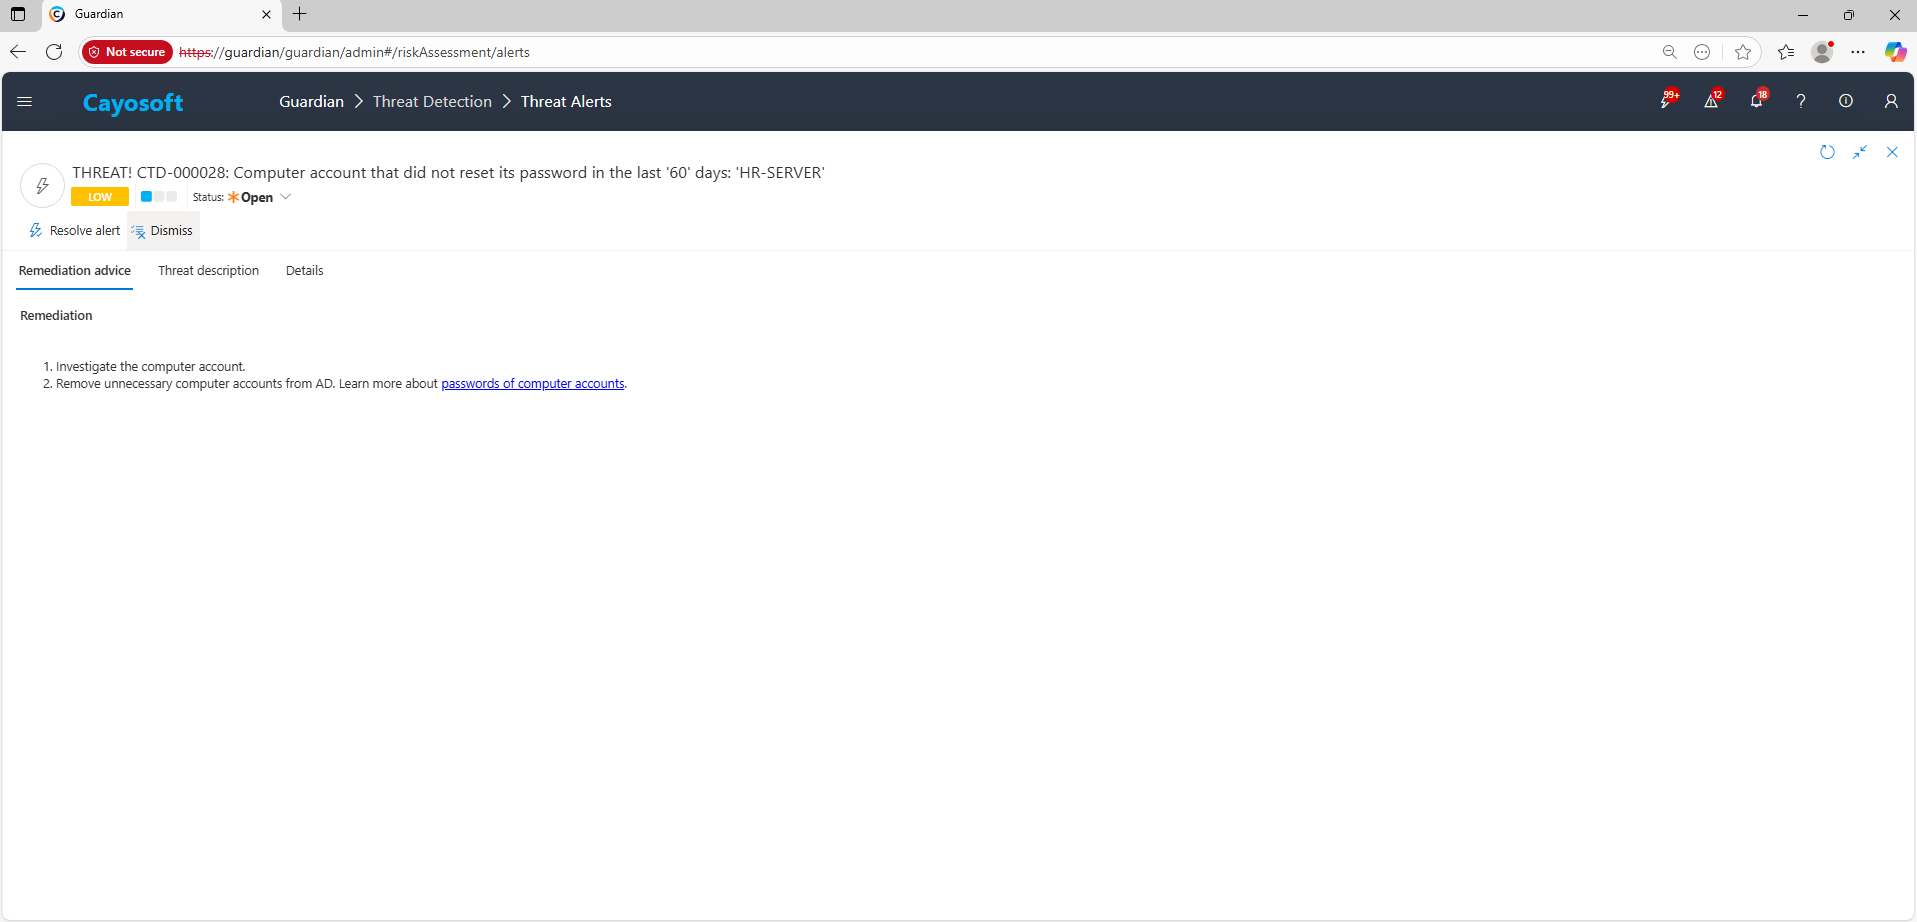Open the help question mark icon
The height and width of the screenshot is (922, 1917).
[1801, 101]
